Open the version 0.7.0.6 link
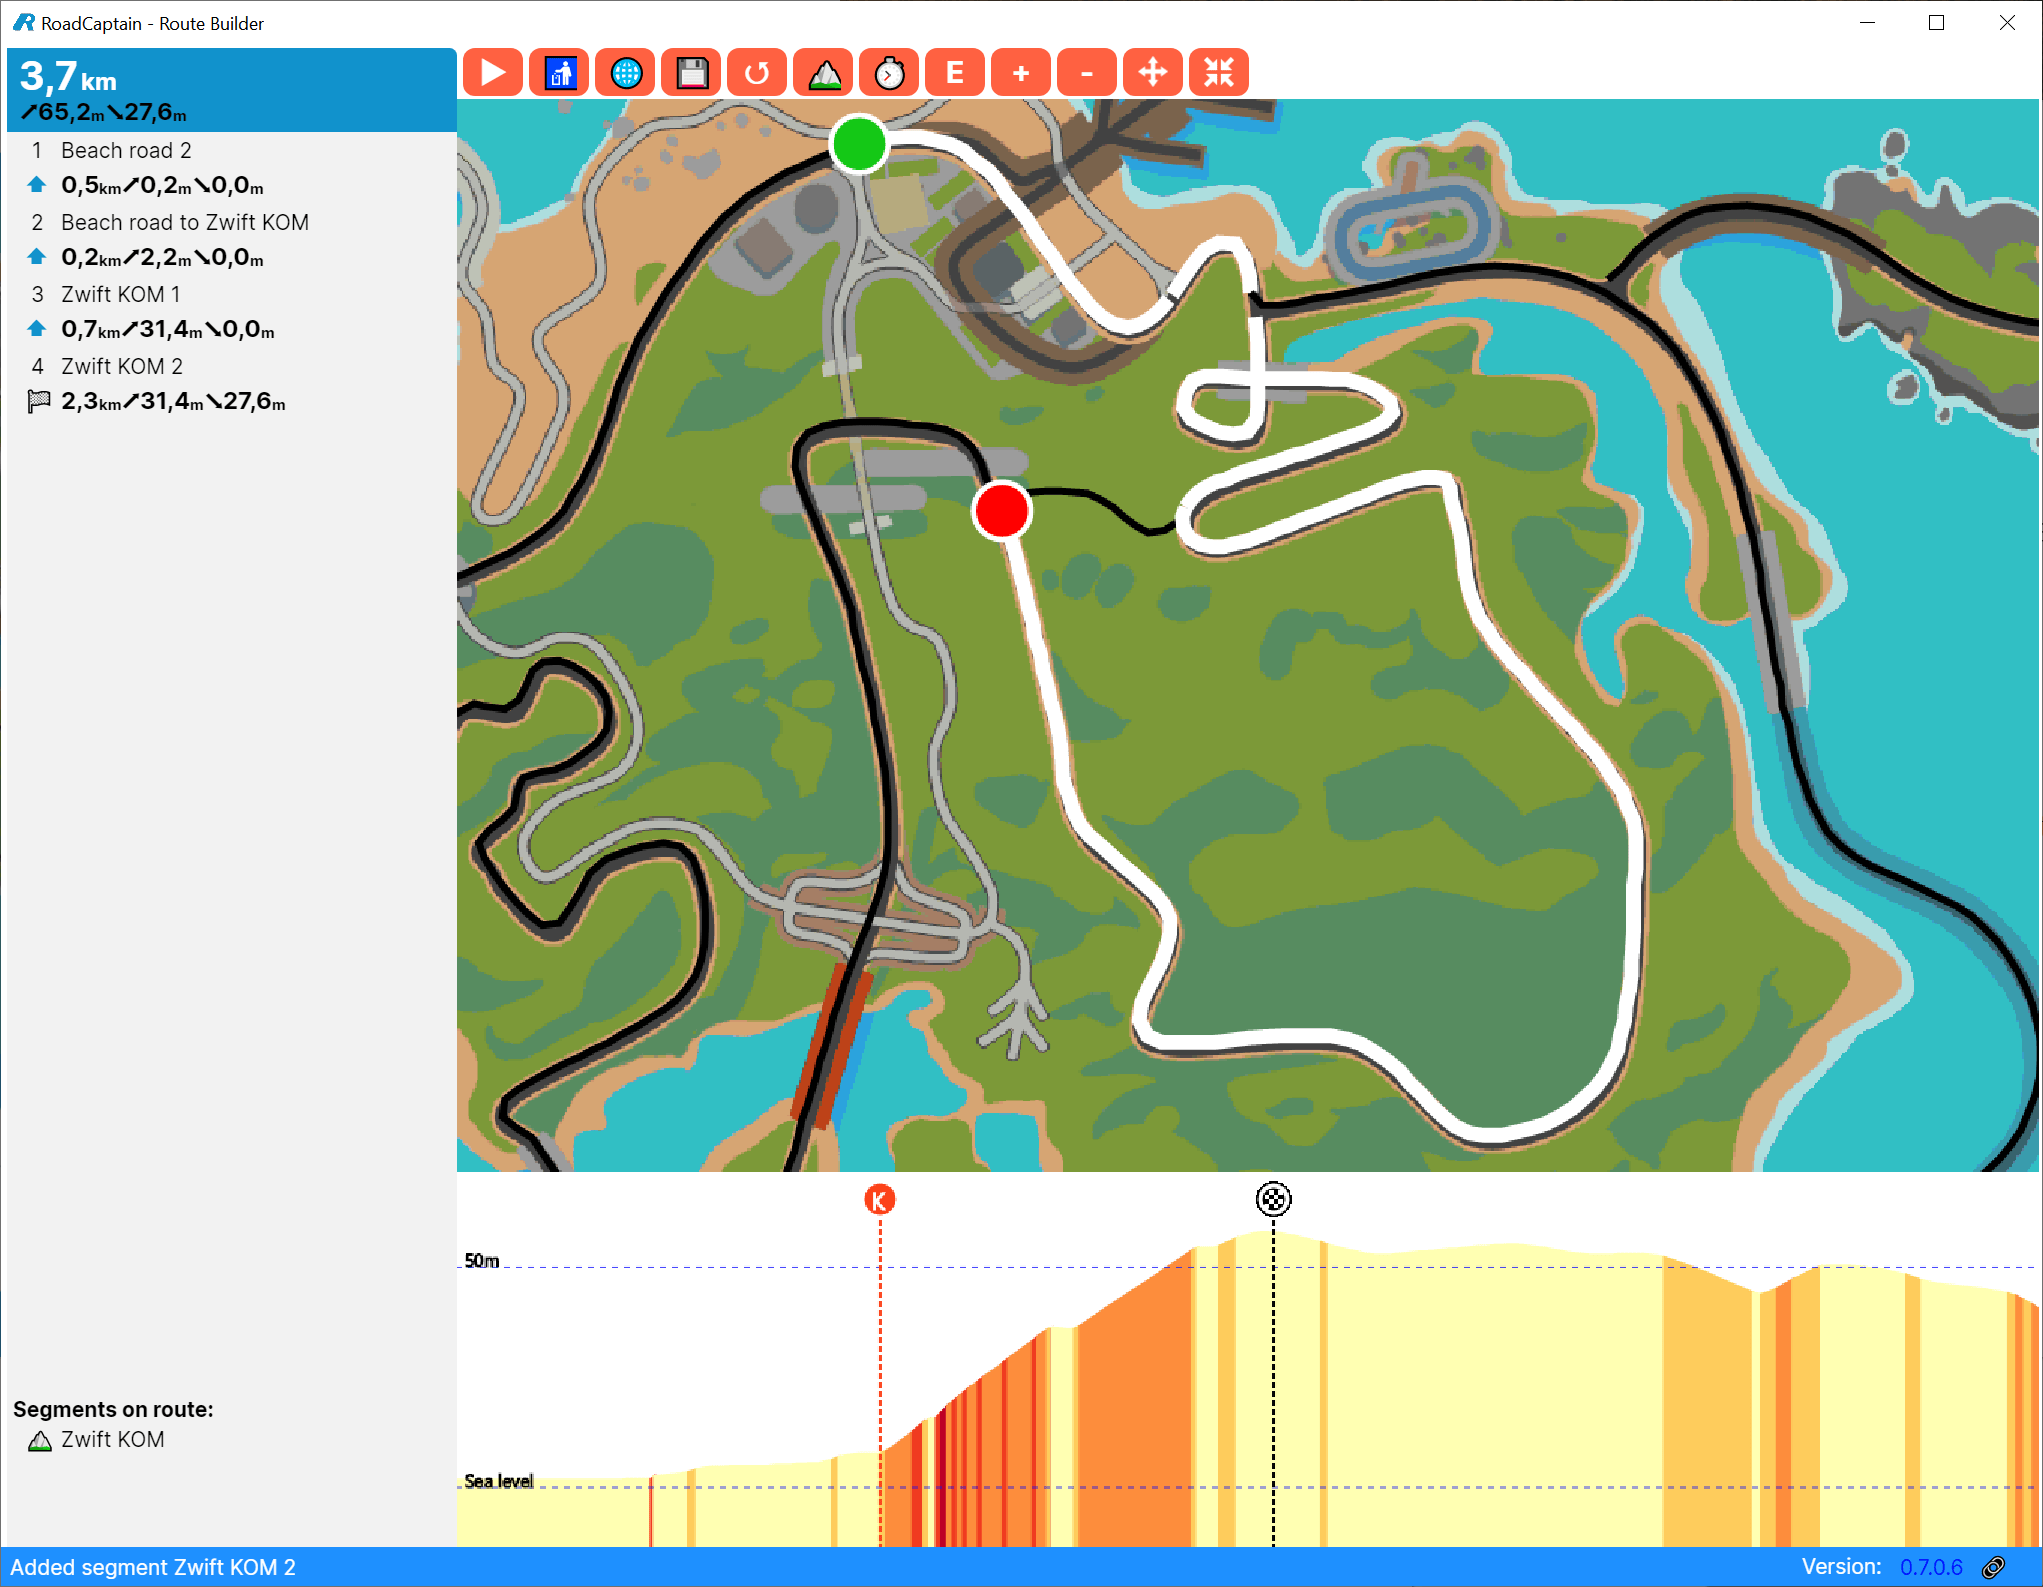Image resolution: width=2043 pixels, height=1587 pixels. (1932, 1566)
